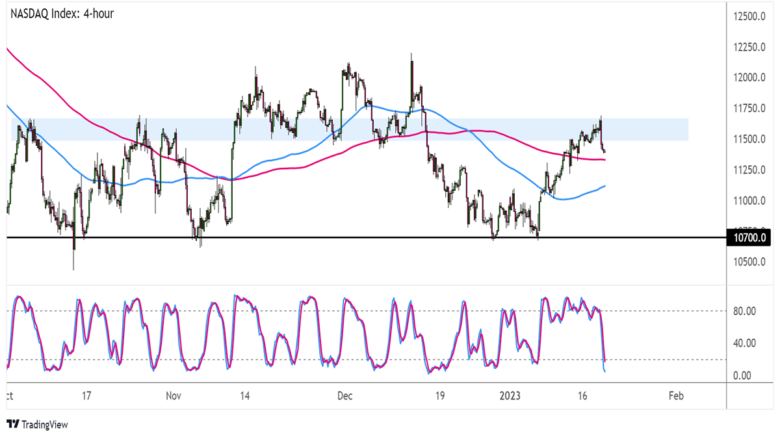Click the 10500.0 price axis label
The height and width of the screenshot is (439, 780).
(x=747, y=263)
